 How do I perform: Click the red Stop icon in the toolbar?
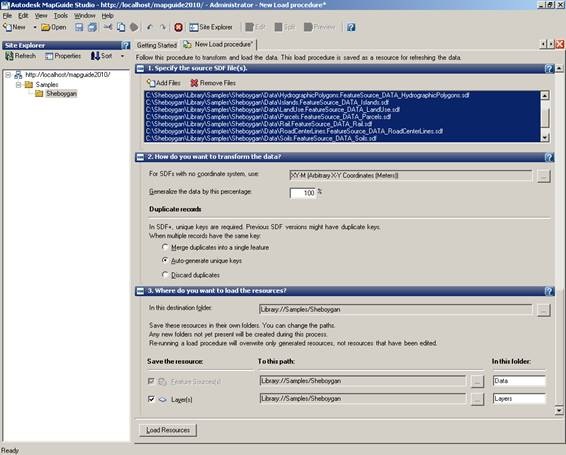click(x=178, y=27)
